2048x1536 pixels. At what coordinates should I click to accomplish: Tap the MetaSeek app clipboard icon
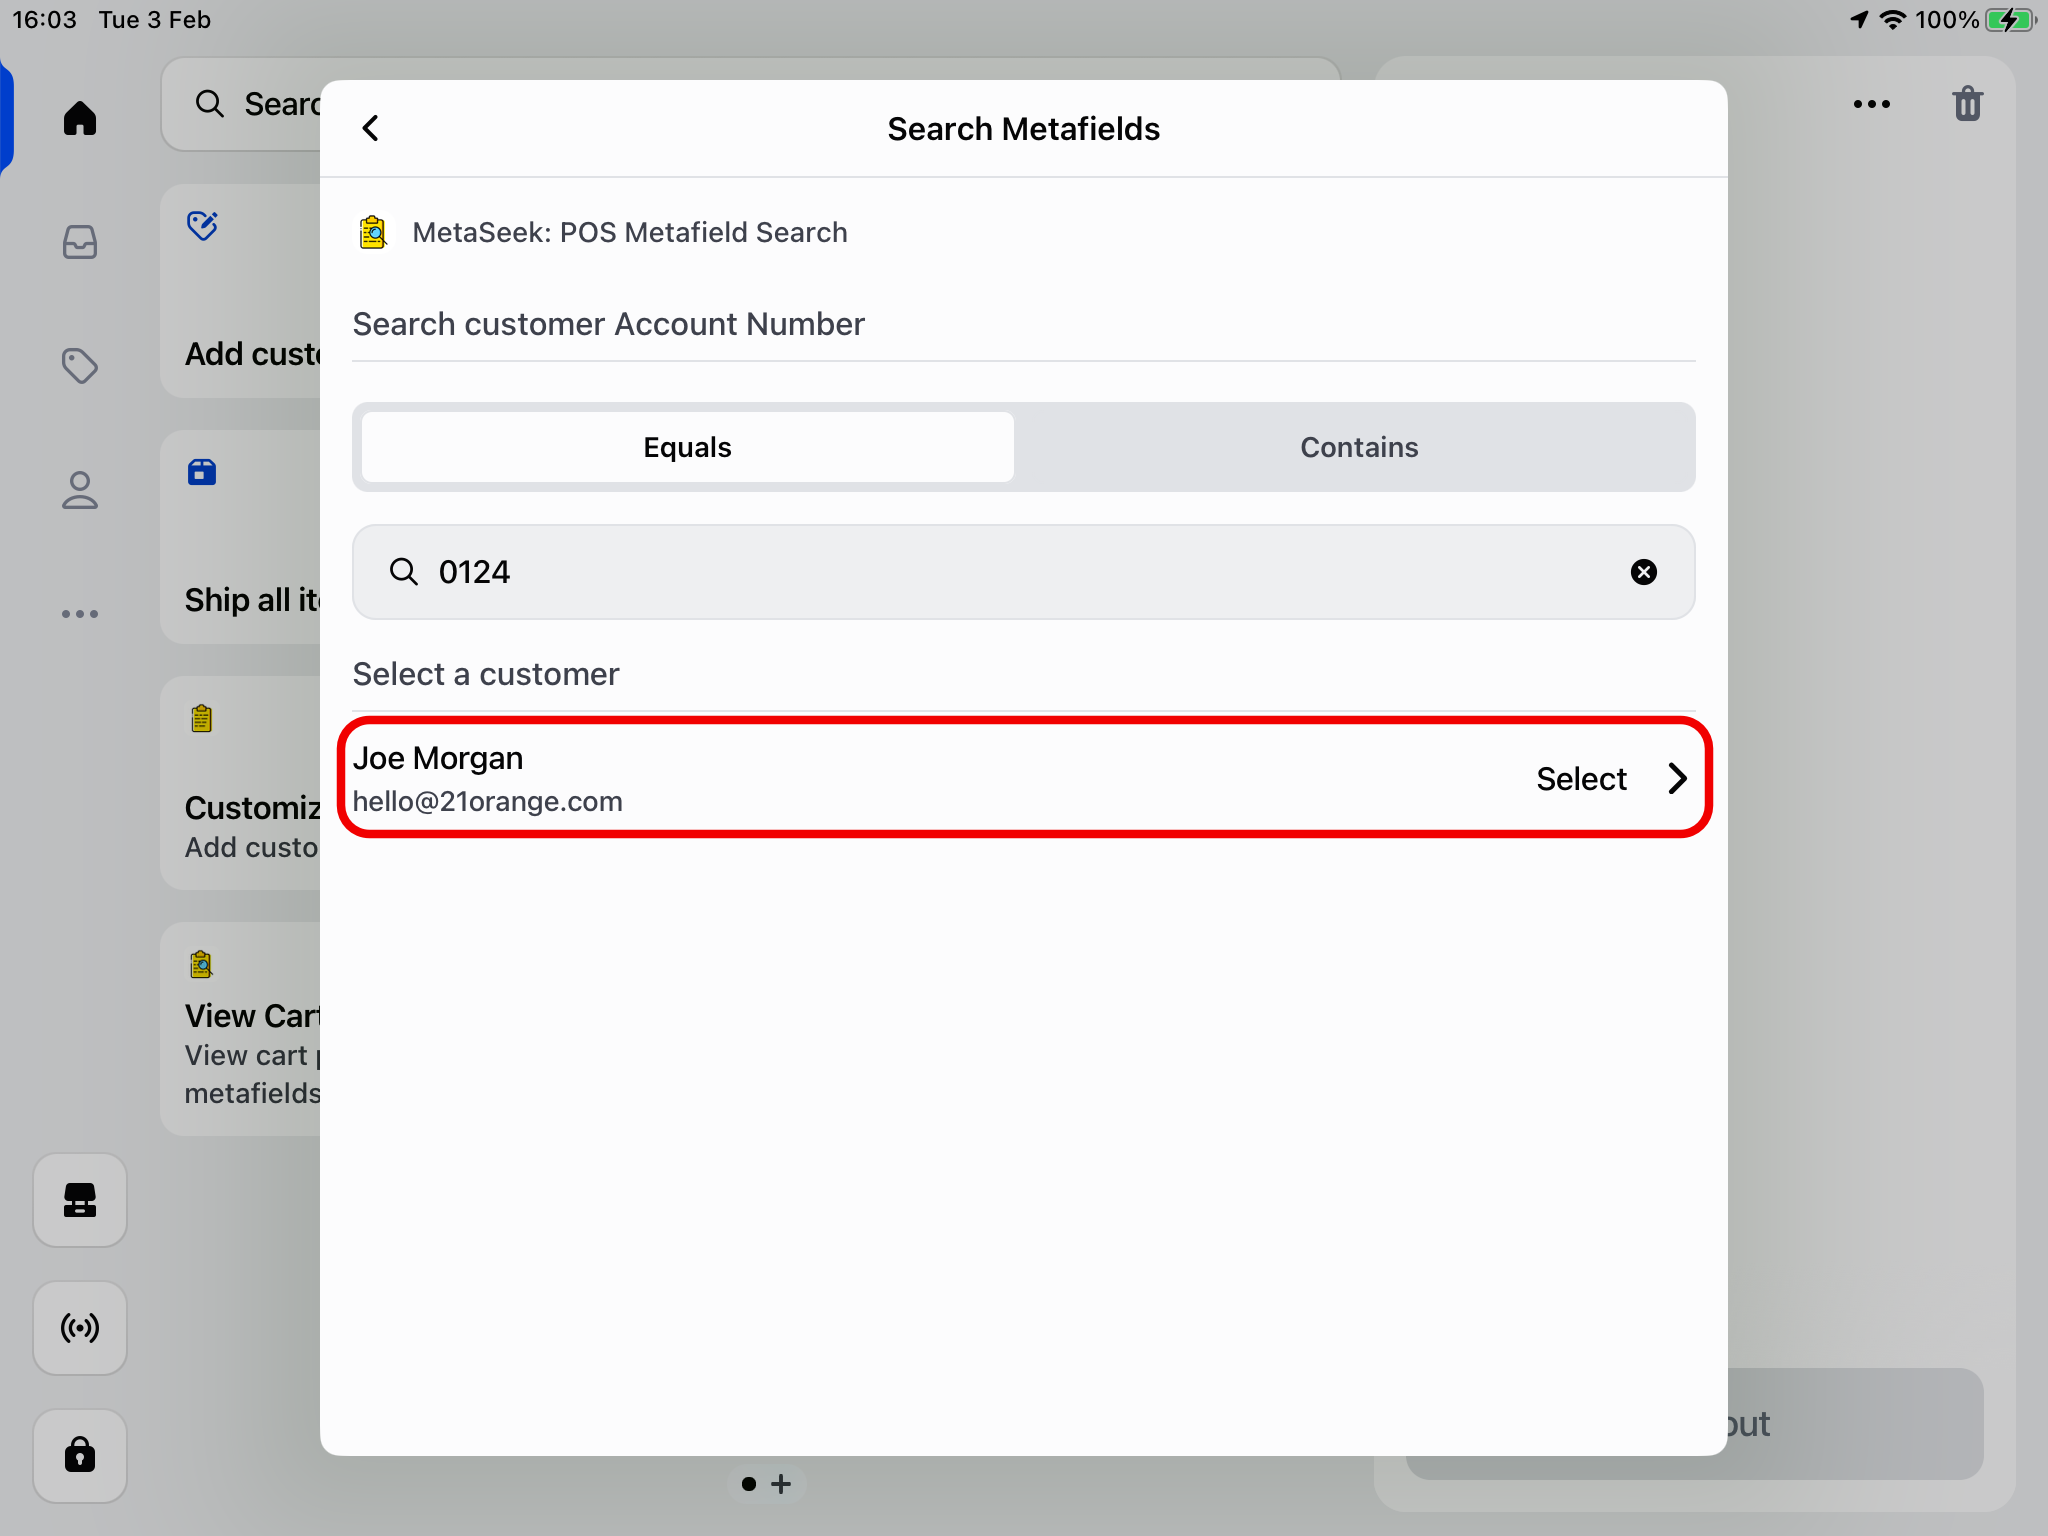point(373,232)
